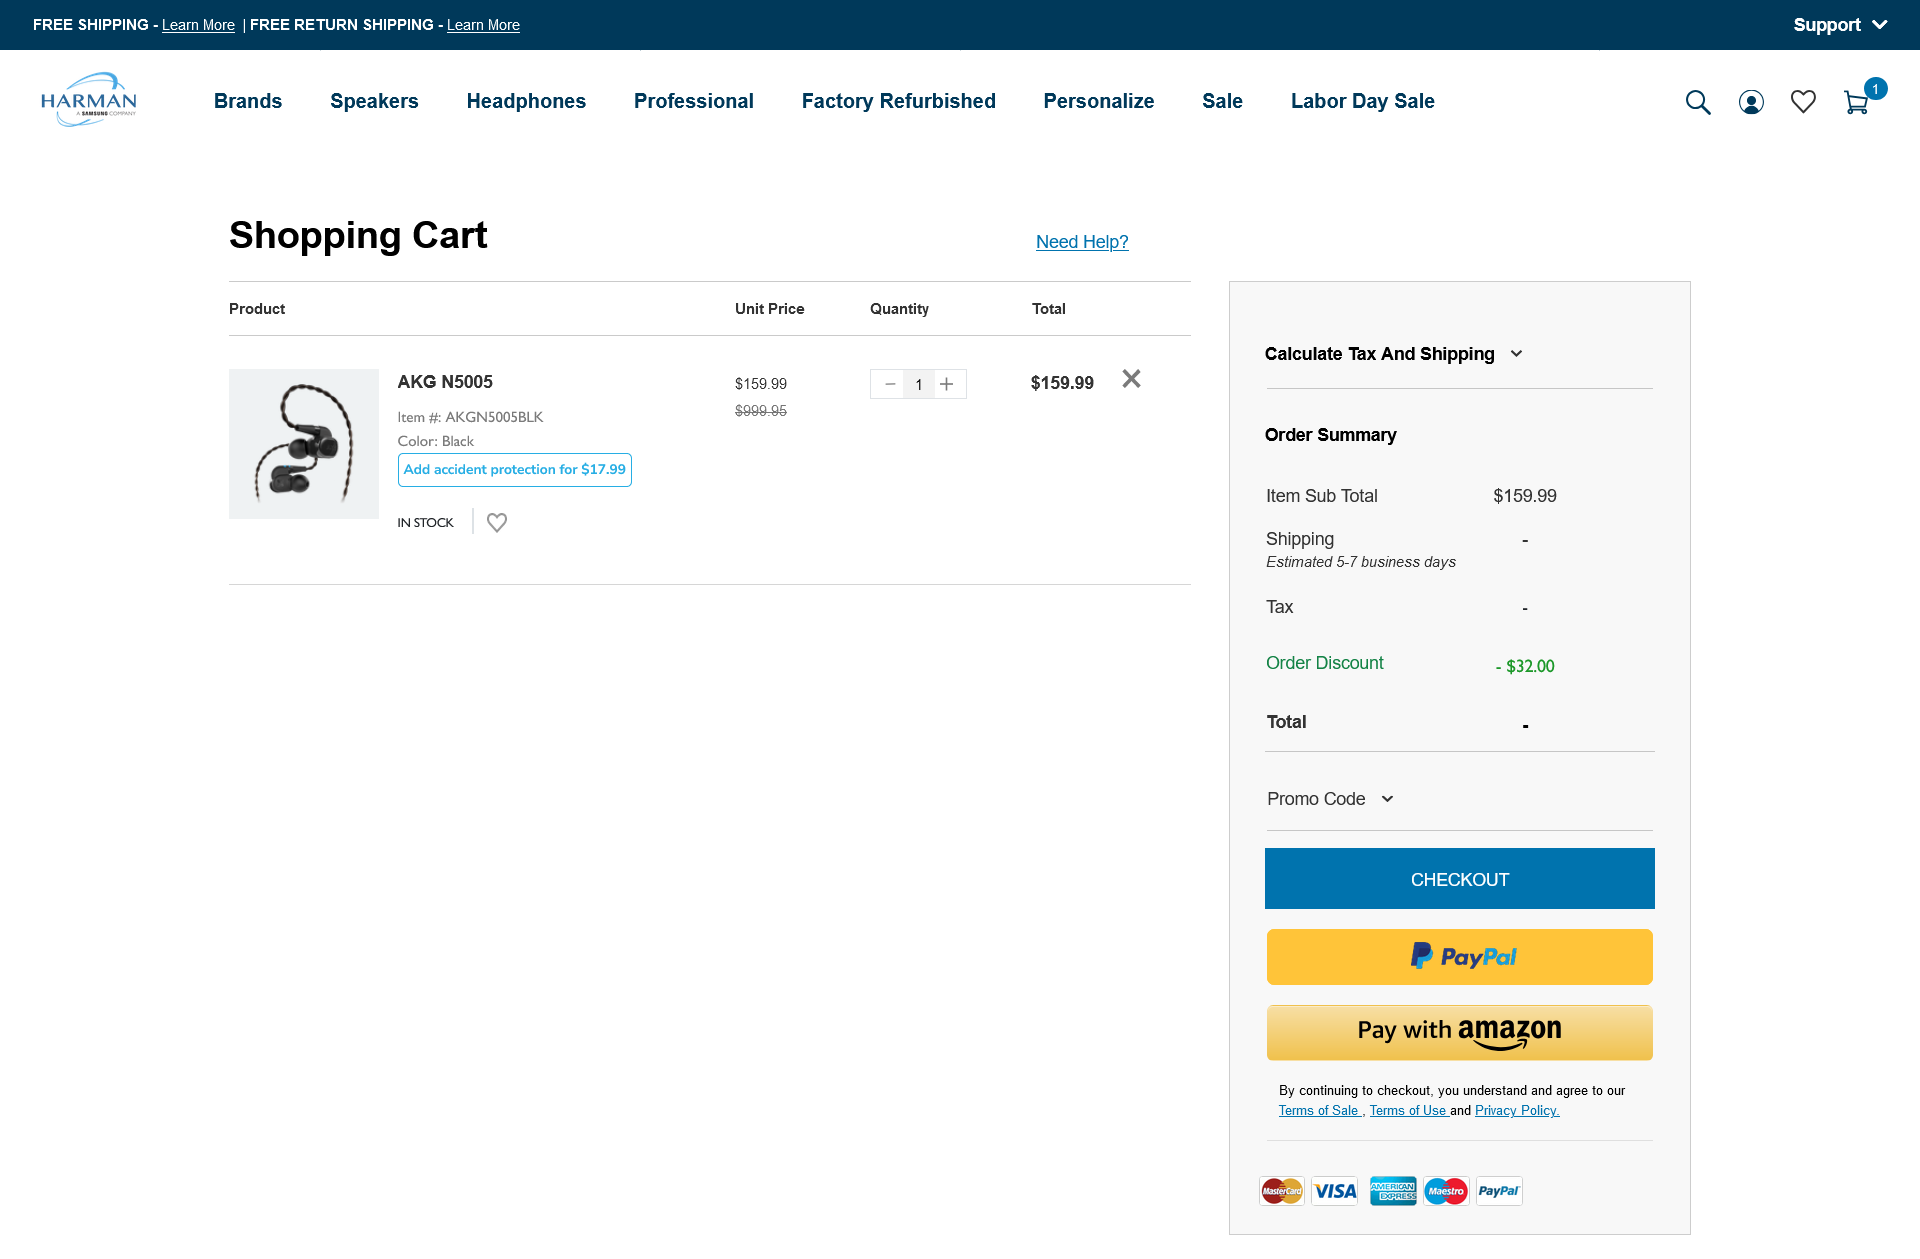This screenshot has height=1259, width=1920.
Task: Open the Labor Day Sale menu
Action: pos(1362,101)
